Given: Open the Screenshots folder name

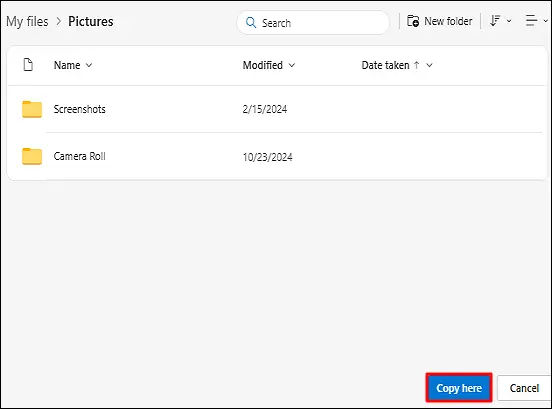Looking at the screenshot, I should point(80,109).
